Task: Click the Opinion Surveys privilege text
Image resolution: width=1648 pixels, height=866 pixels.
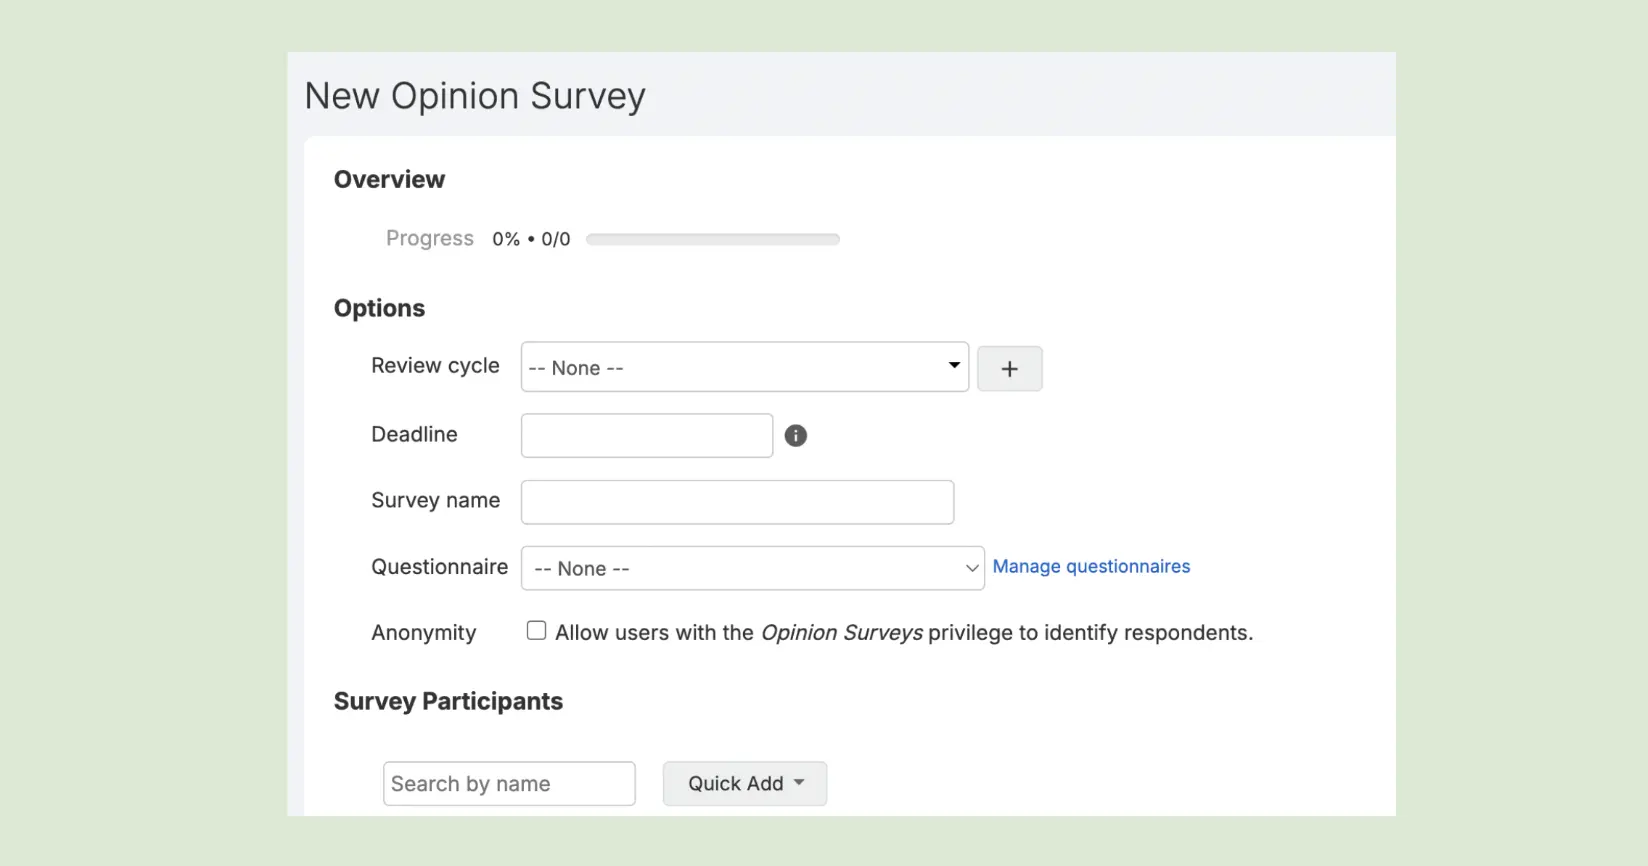Action: (842, 633)
